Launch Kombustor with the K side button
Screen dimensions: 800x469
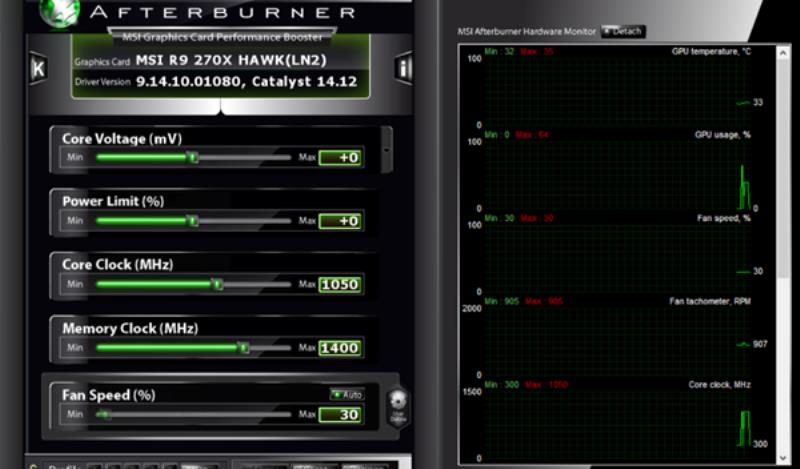(38, 68)
